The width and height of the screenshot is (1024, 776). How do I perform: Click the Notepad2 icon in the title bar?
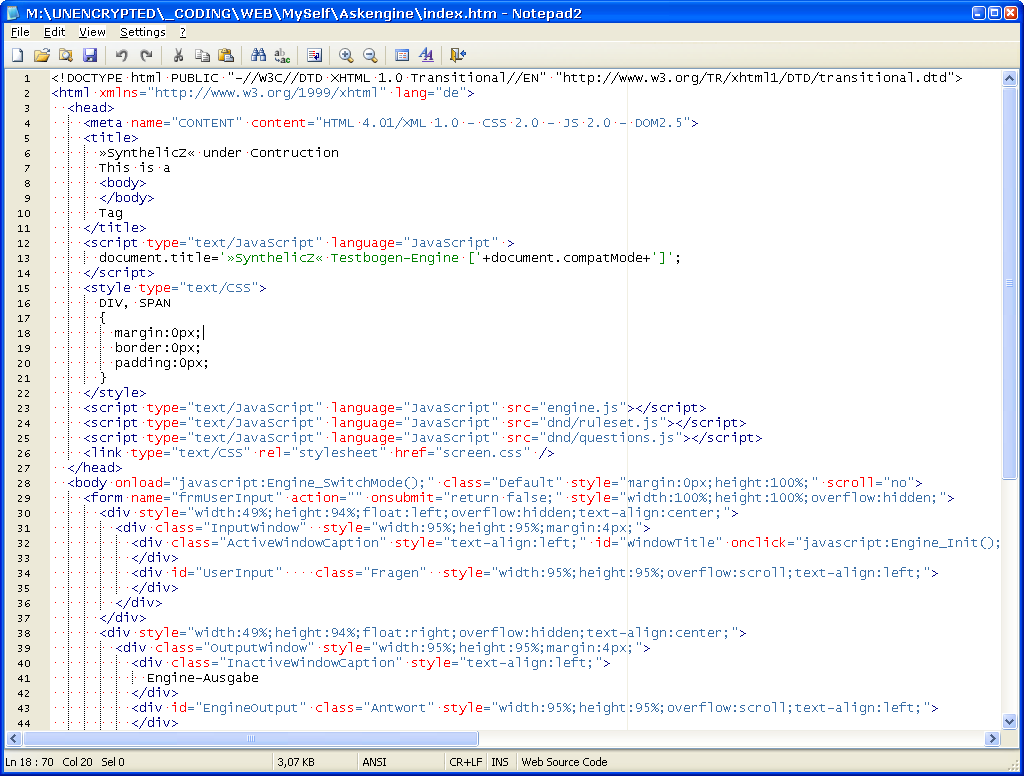[12, 13]
